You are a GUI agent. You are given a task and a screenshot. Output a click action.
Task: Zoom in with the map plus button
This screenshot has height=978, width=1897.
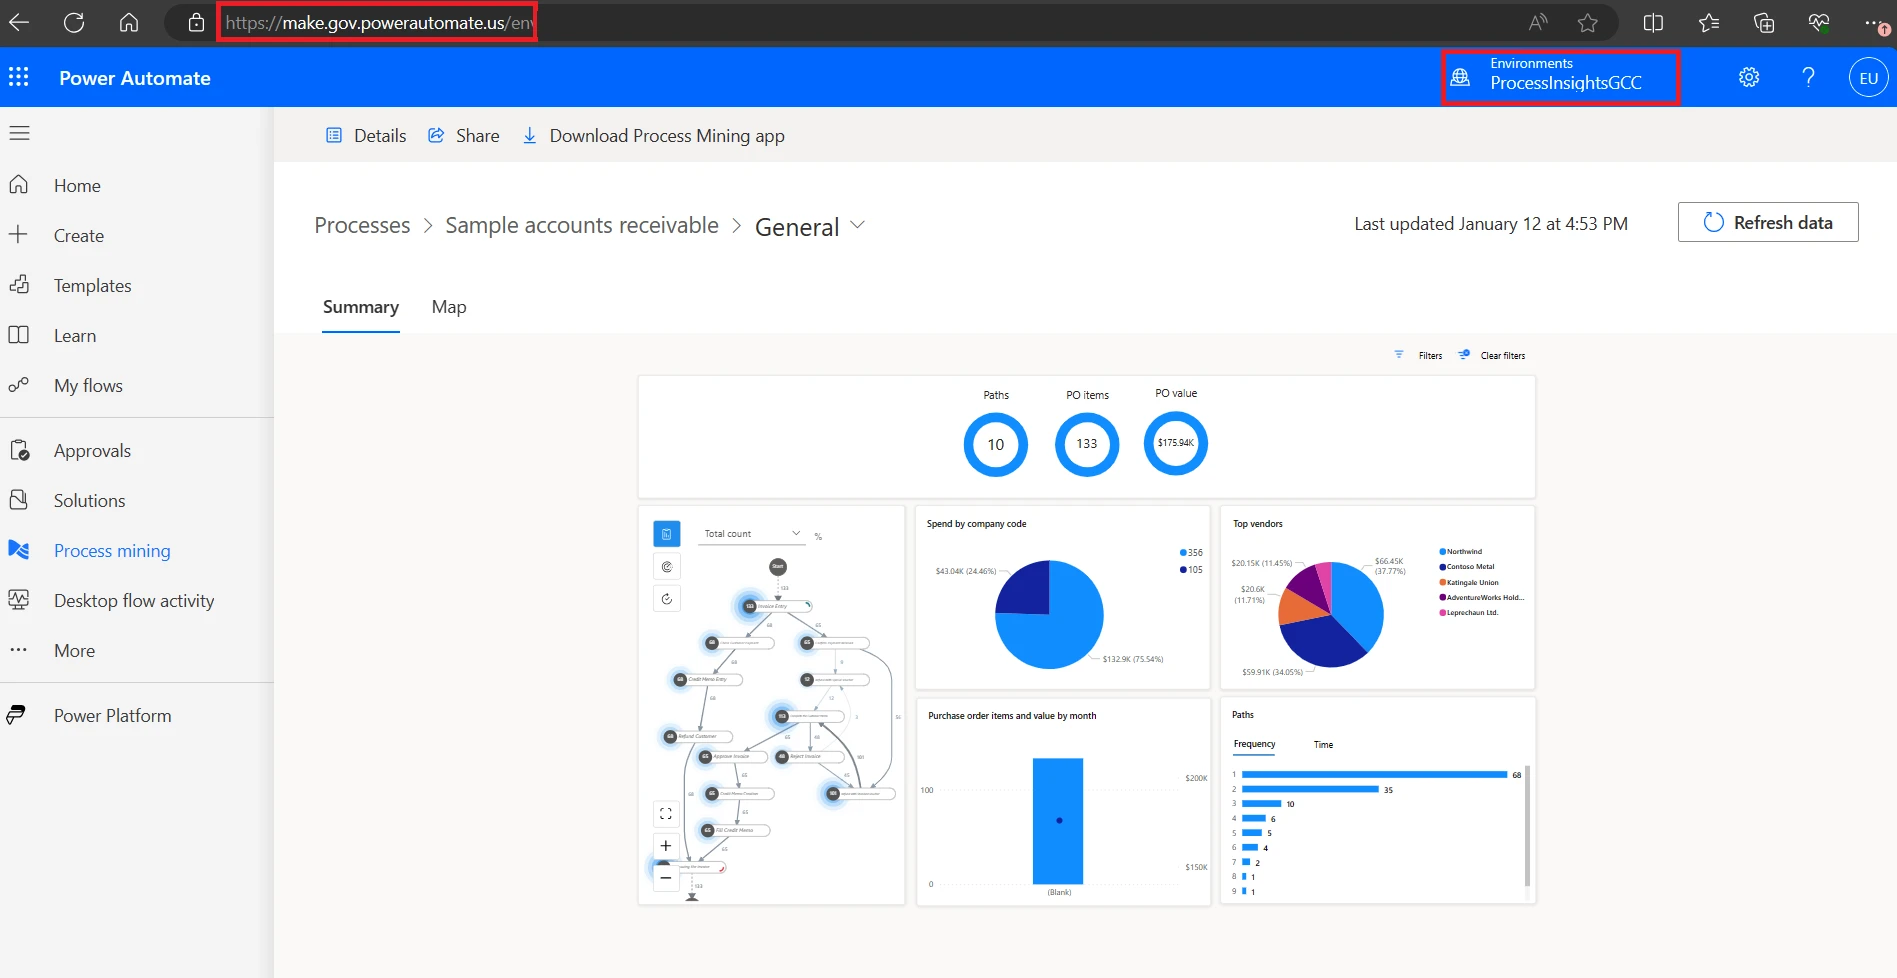click(666, 846)
